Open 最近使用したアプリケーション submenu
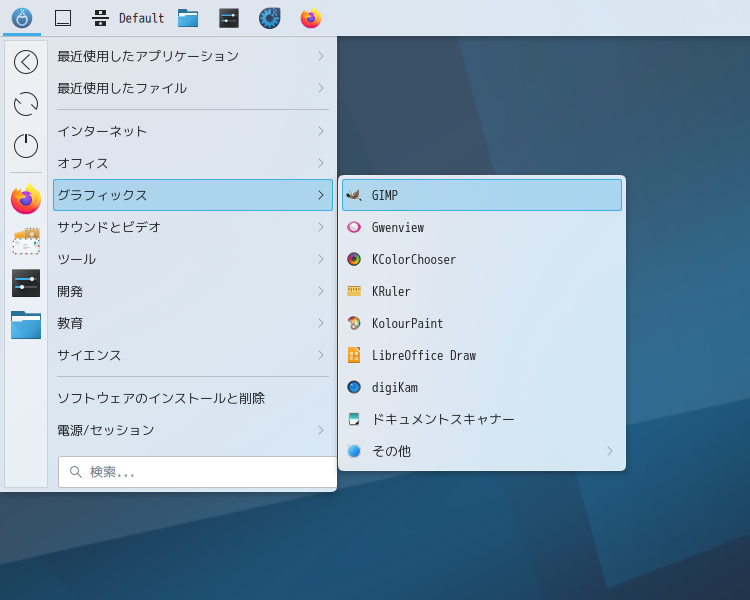This screenshot has width=750, height=600. pyautogui.click(x=193, y=56)
